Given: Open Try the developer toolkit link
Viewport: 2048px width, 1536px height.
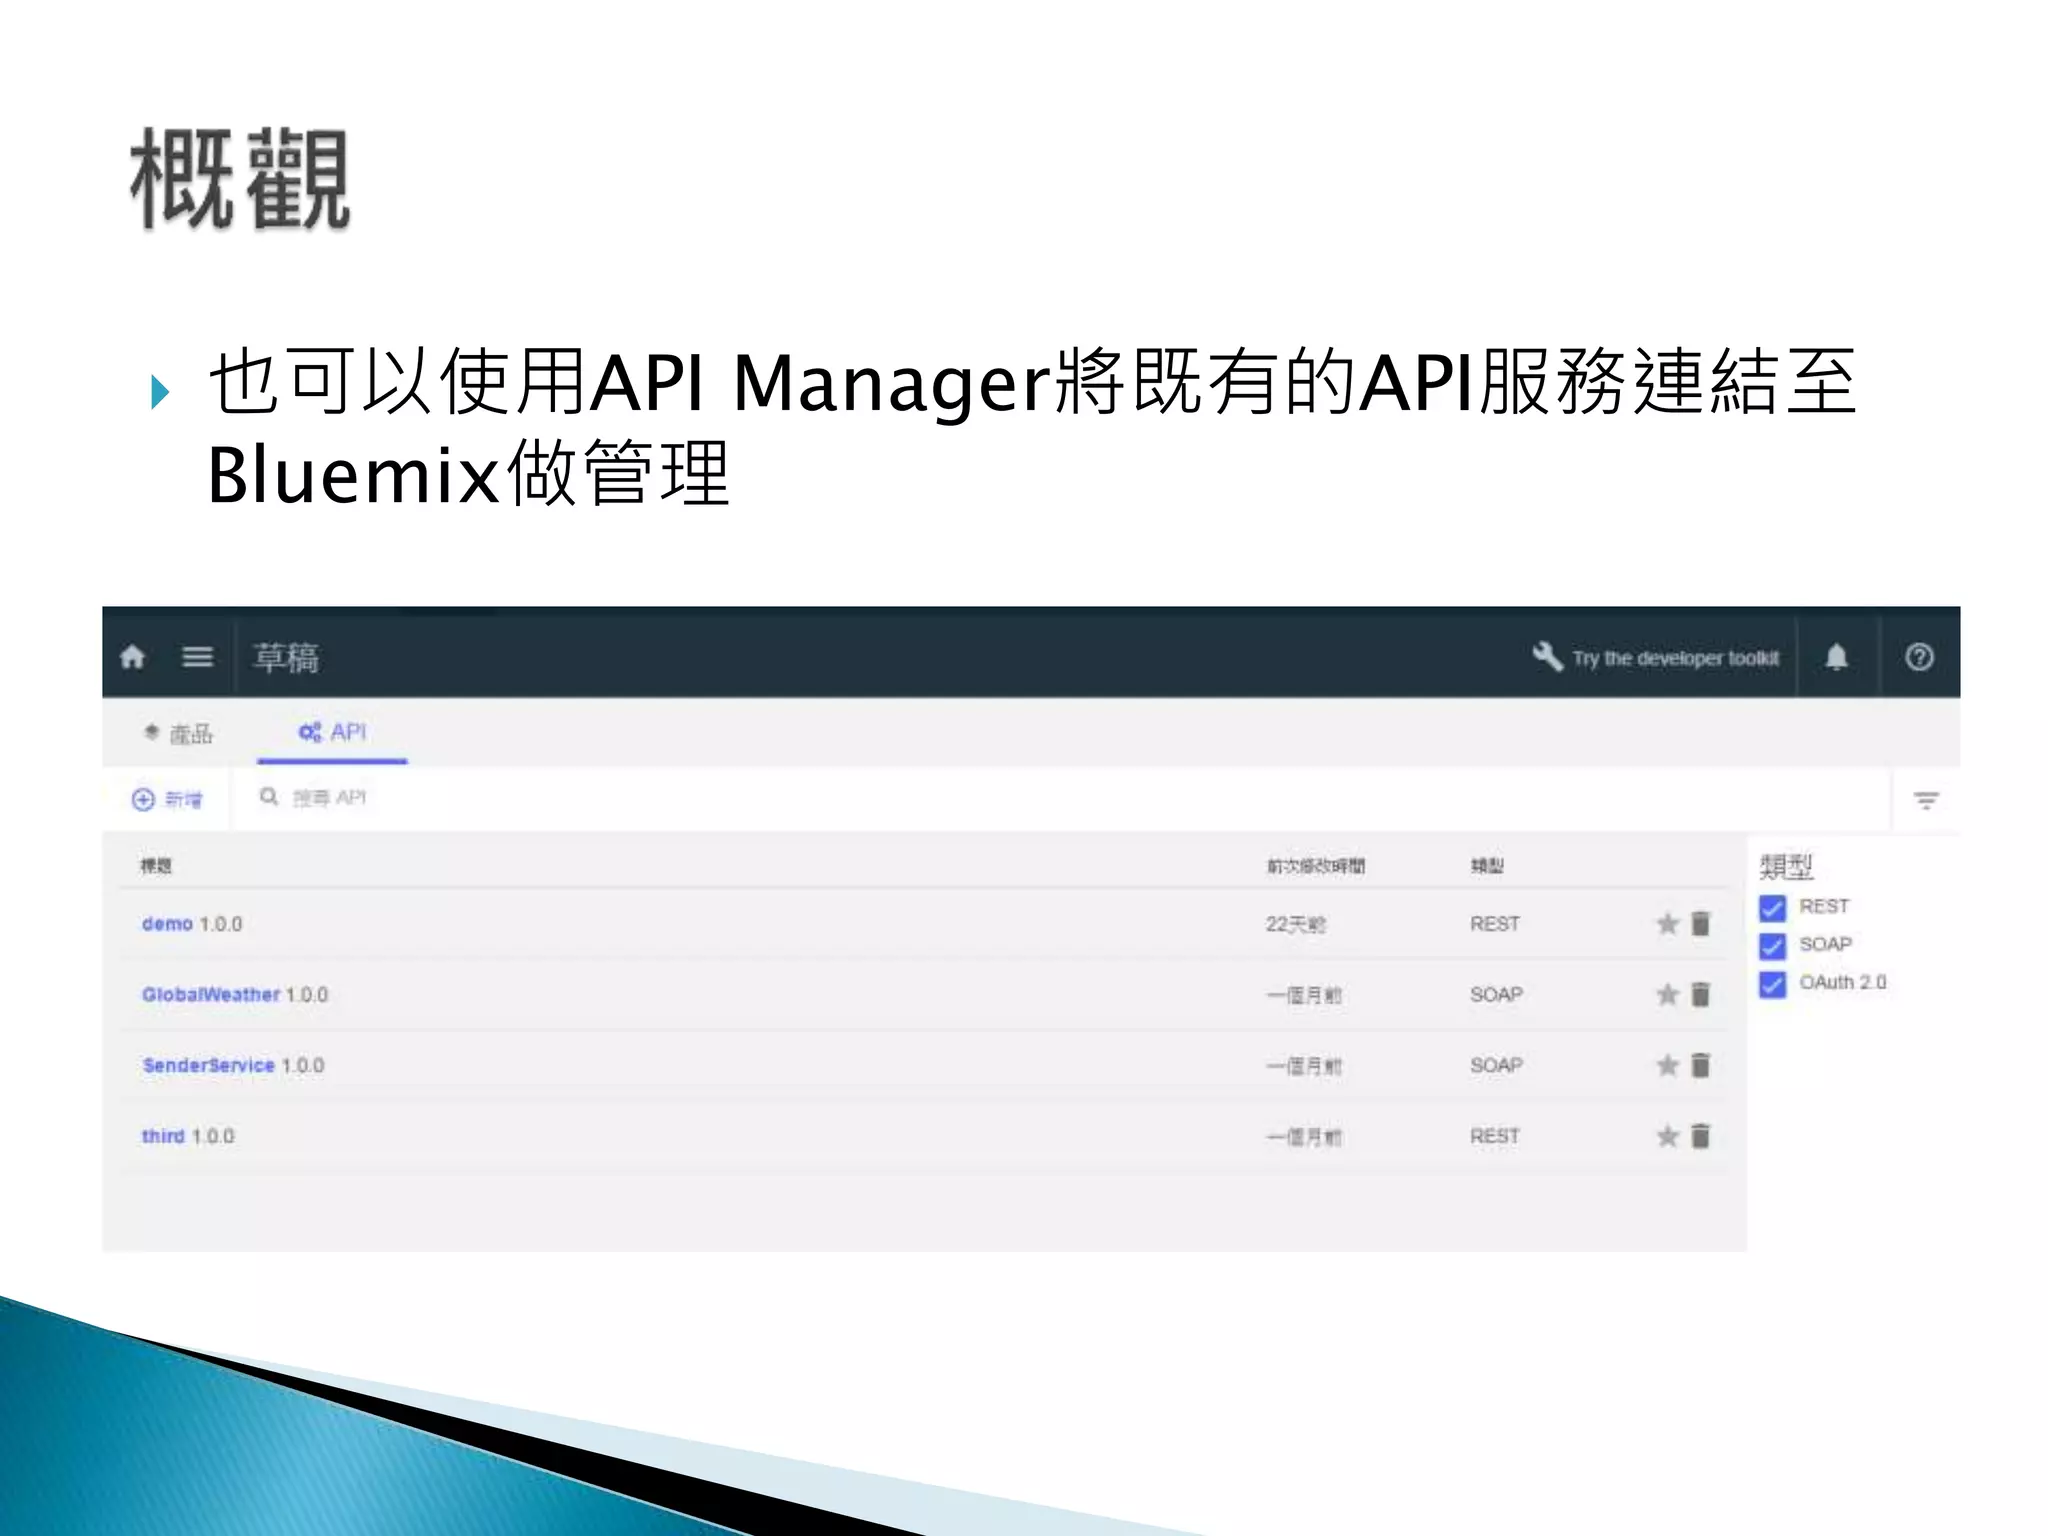Looking at the screenshot, I should (x=1675, y=658).
